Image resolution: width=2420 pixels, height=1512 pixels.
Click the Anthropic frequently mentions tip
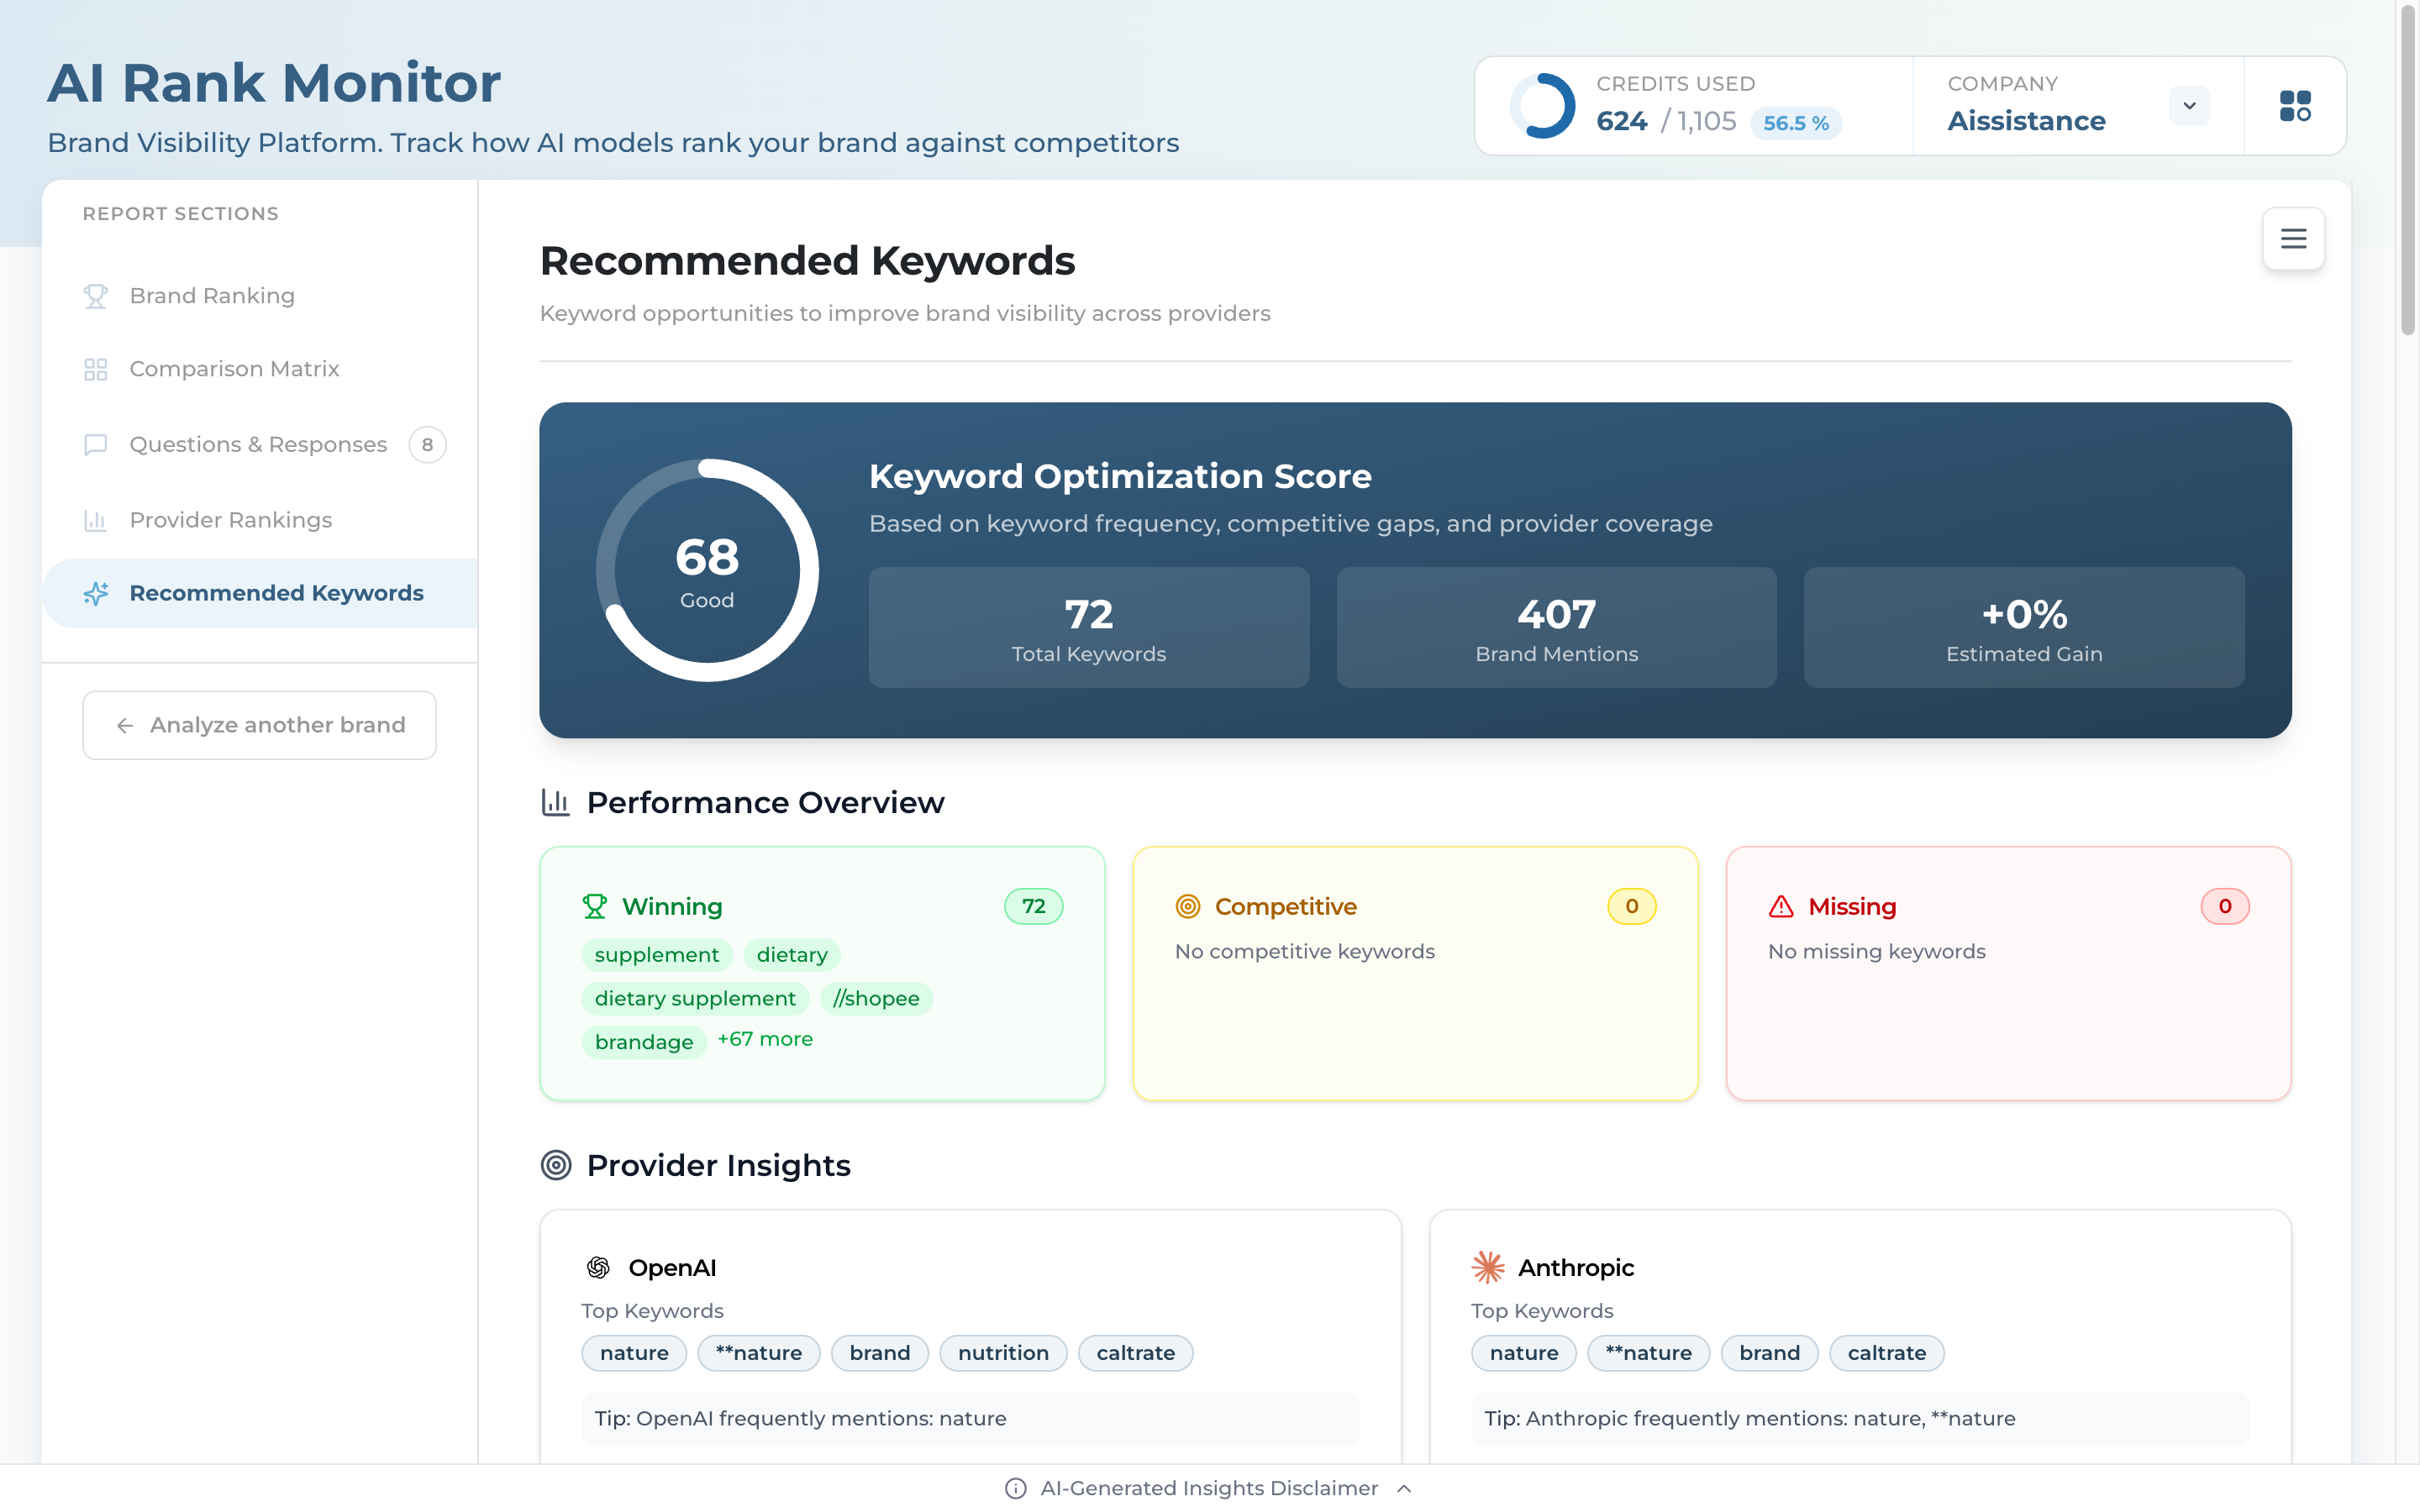pos(1860,1418)
